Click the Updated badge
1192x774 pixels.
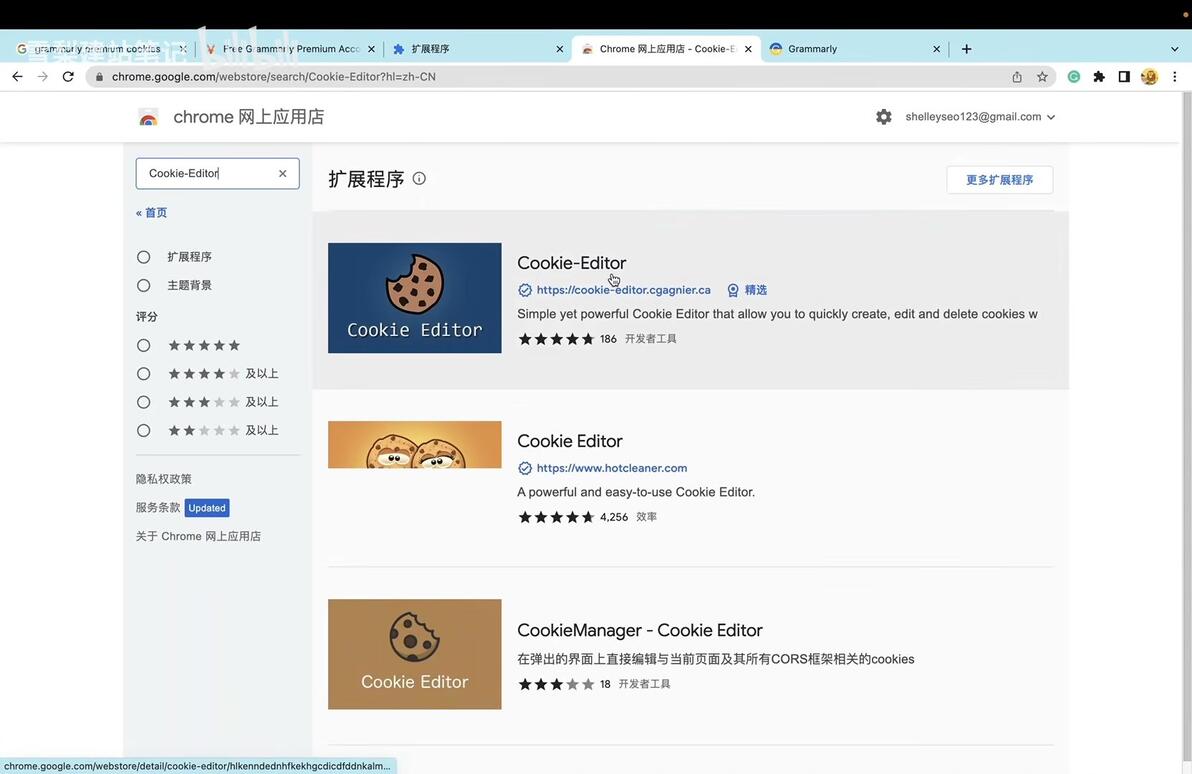[x=207, y=508]
